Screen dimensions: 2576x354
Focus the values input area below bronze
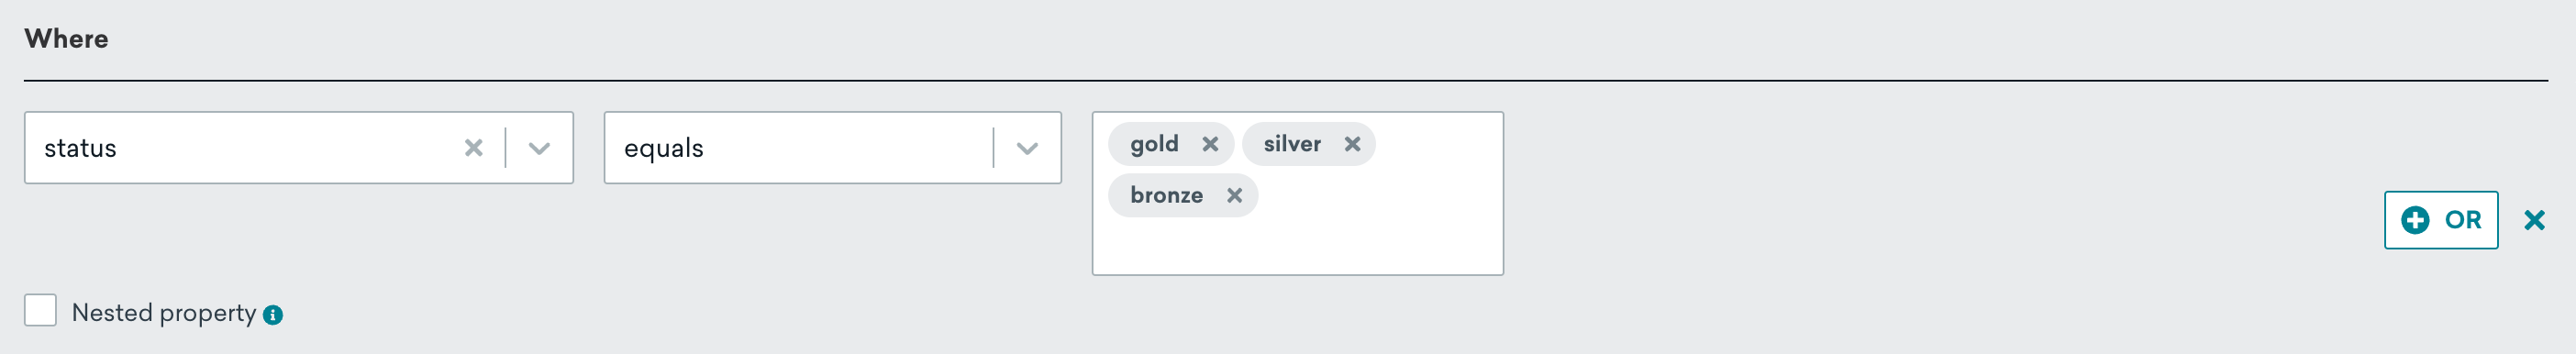[x=1297, y=245]
